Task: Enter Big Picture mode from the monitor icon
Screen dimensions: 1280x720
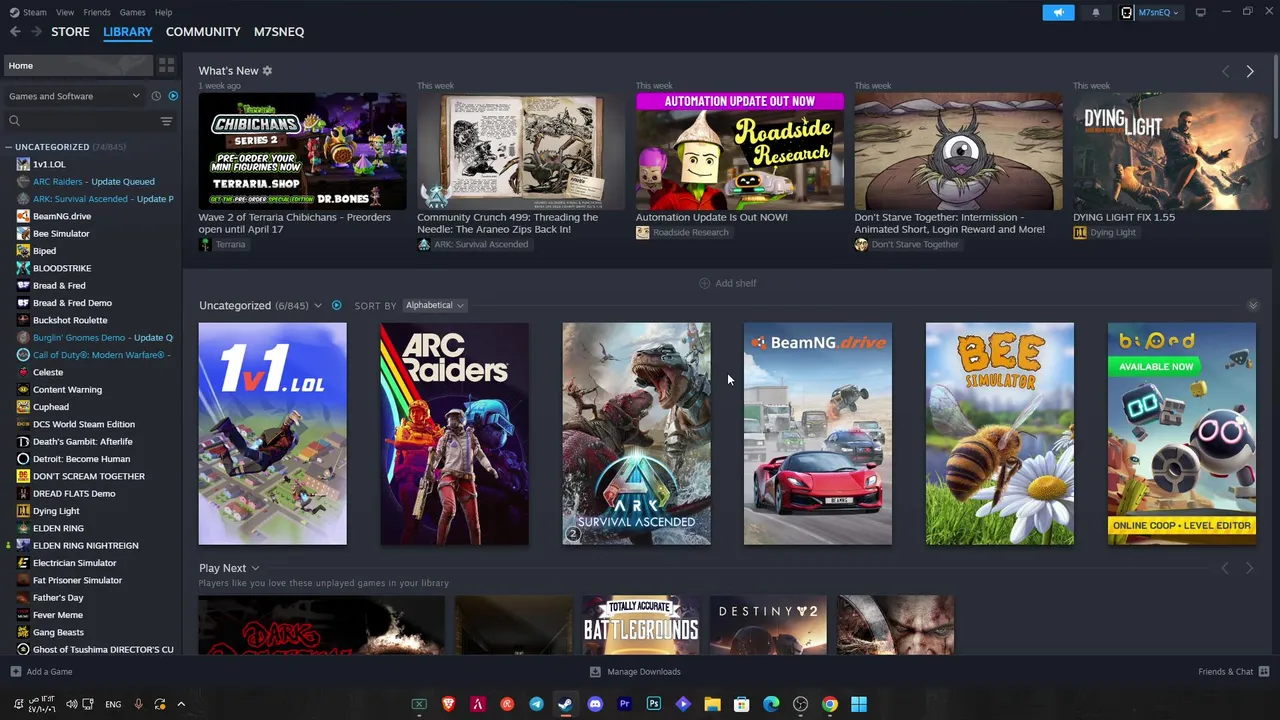Action: point(1200,12)
